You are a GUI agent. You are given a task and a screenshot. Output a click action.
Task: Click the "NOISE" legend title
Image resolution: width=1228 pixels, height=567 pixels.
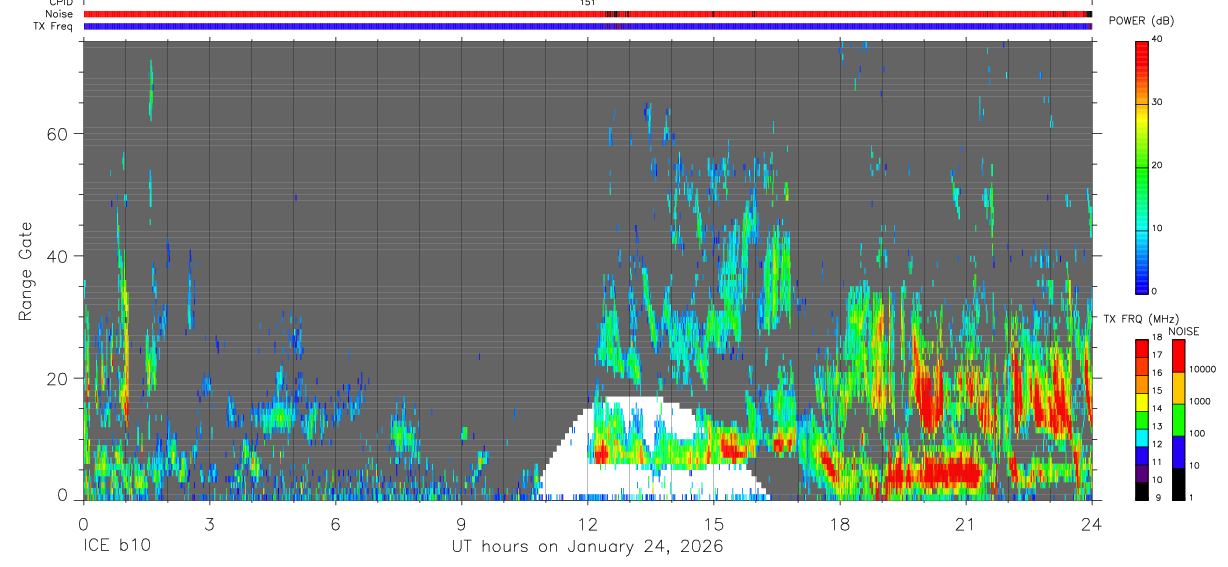[x=1183, y=331]
